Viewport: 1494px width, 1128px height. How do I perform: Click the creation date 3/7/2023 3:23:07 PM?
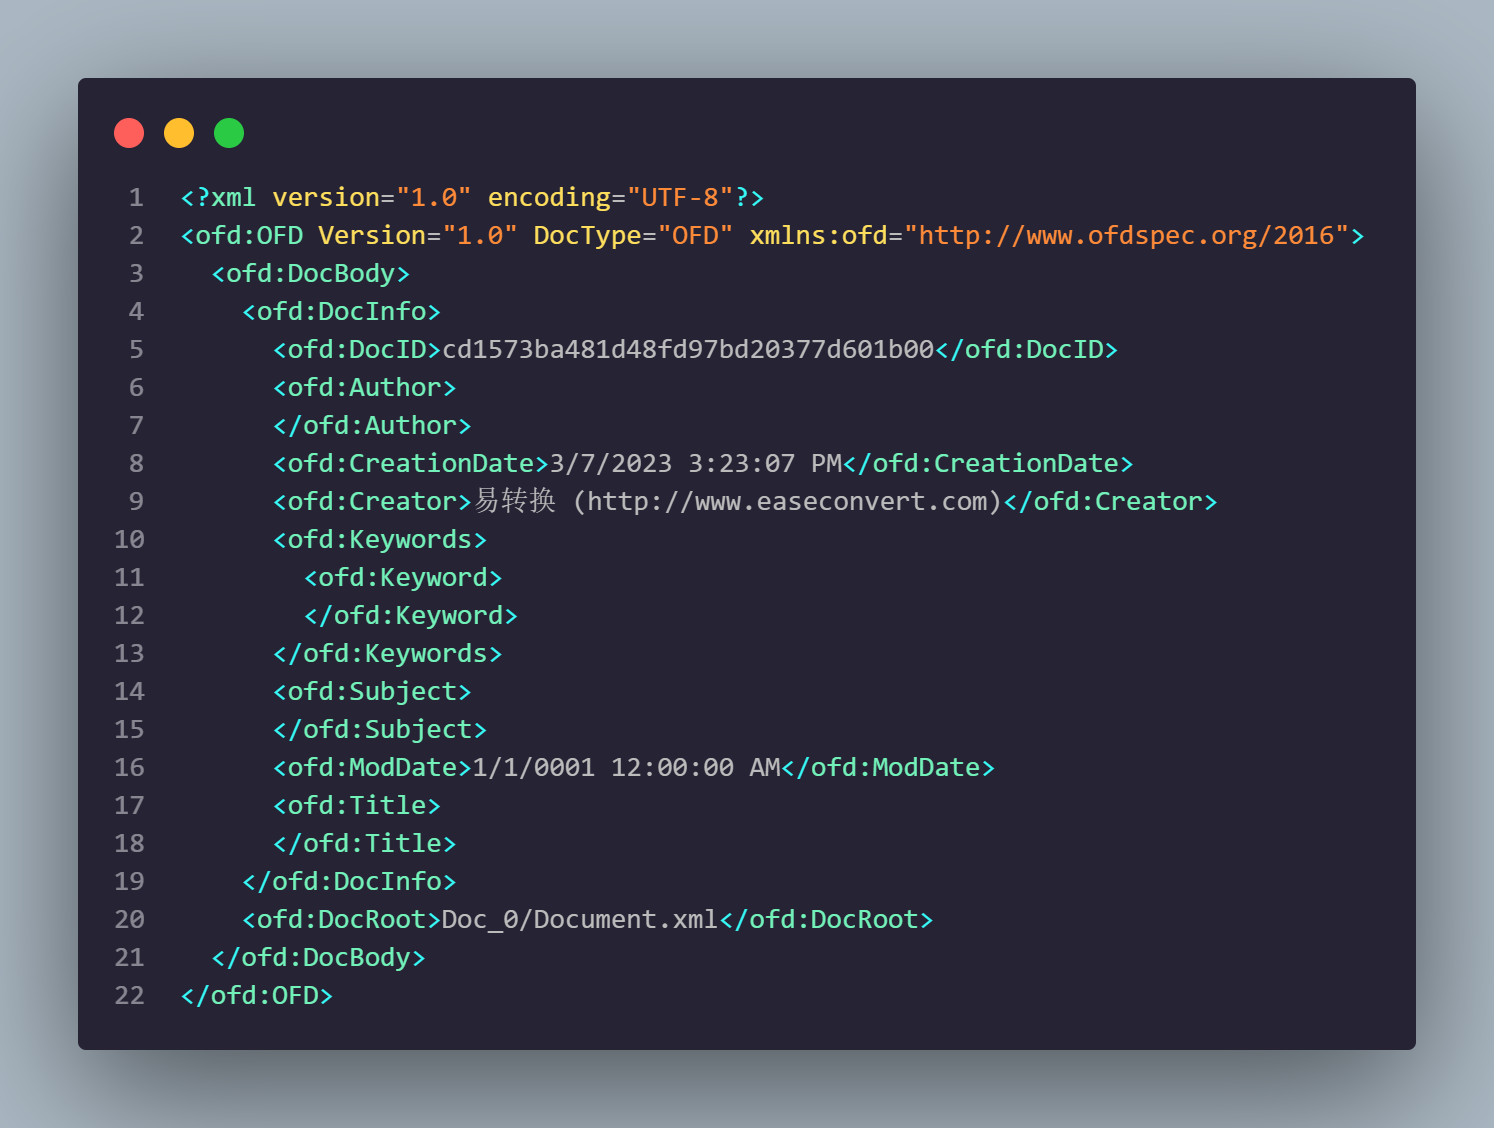click(x=696, y=464)
